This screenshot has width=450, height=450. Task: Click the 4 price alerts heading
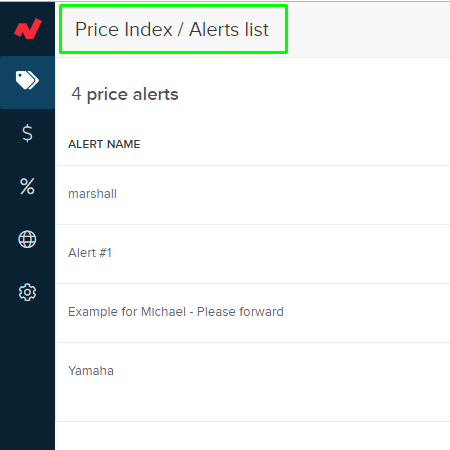[x=125, y=94]
